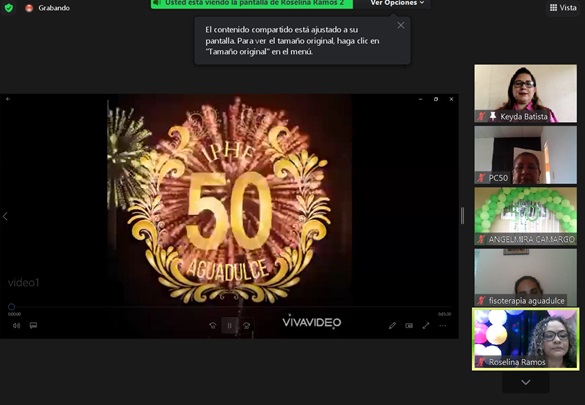
Task: Select Keyda Batista's video thumbnail
Action: (x=525, y=93)
